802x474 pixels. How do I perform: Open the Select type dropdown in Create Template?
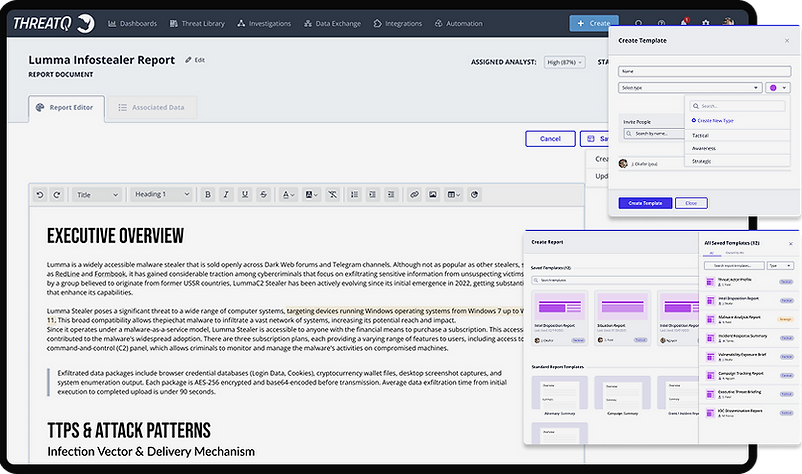coord(689,88)
